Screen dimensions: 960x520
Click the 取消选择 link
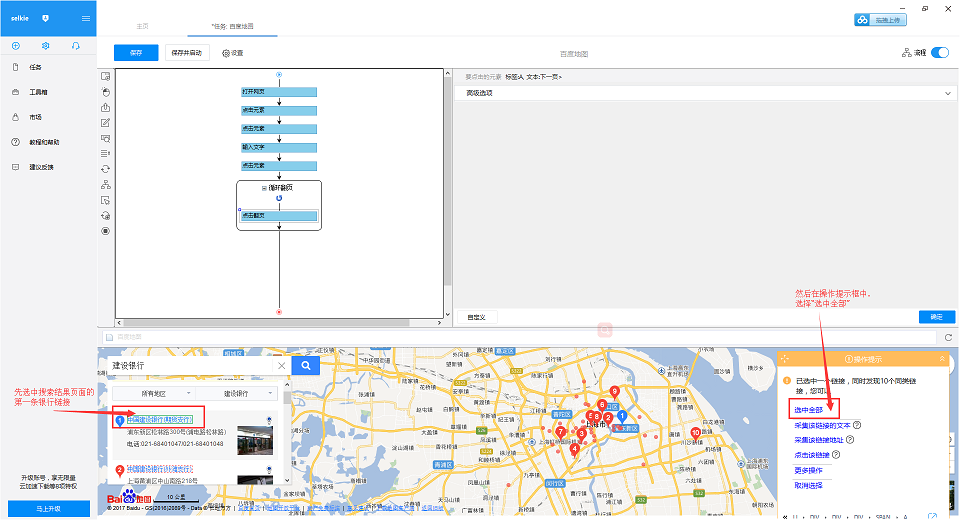pyautogui.click(x=808, y=485)
